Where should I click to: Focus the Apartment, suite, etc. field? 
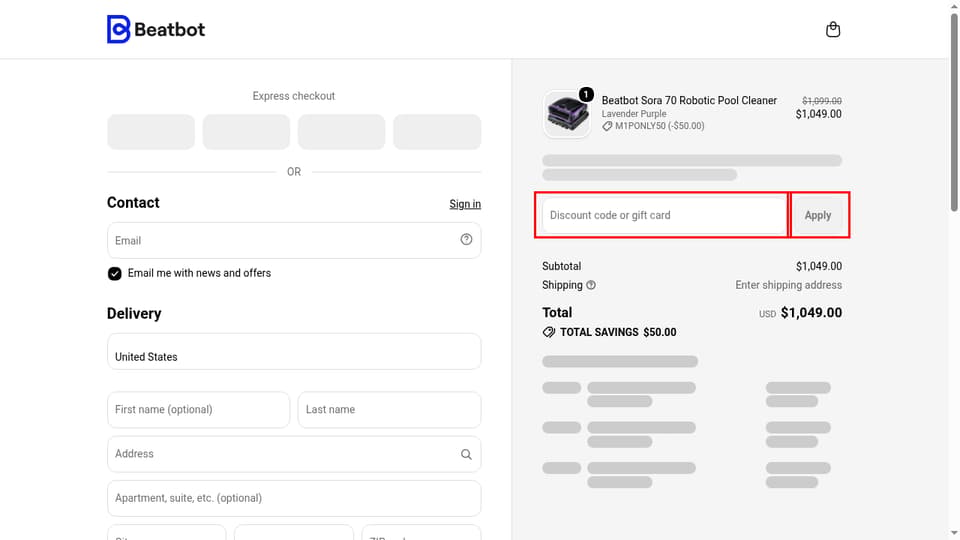[x=294, y=498]
